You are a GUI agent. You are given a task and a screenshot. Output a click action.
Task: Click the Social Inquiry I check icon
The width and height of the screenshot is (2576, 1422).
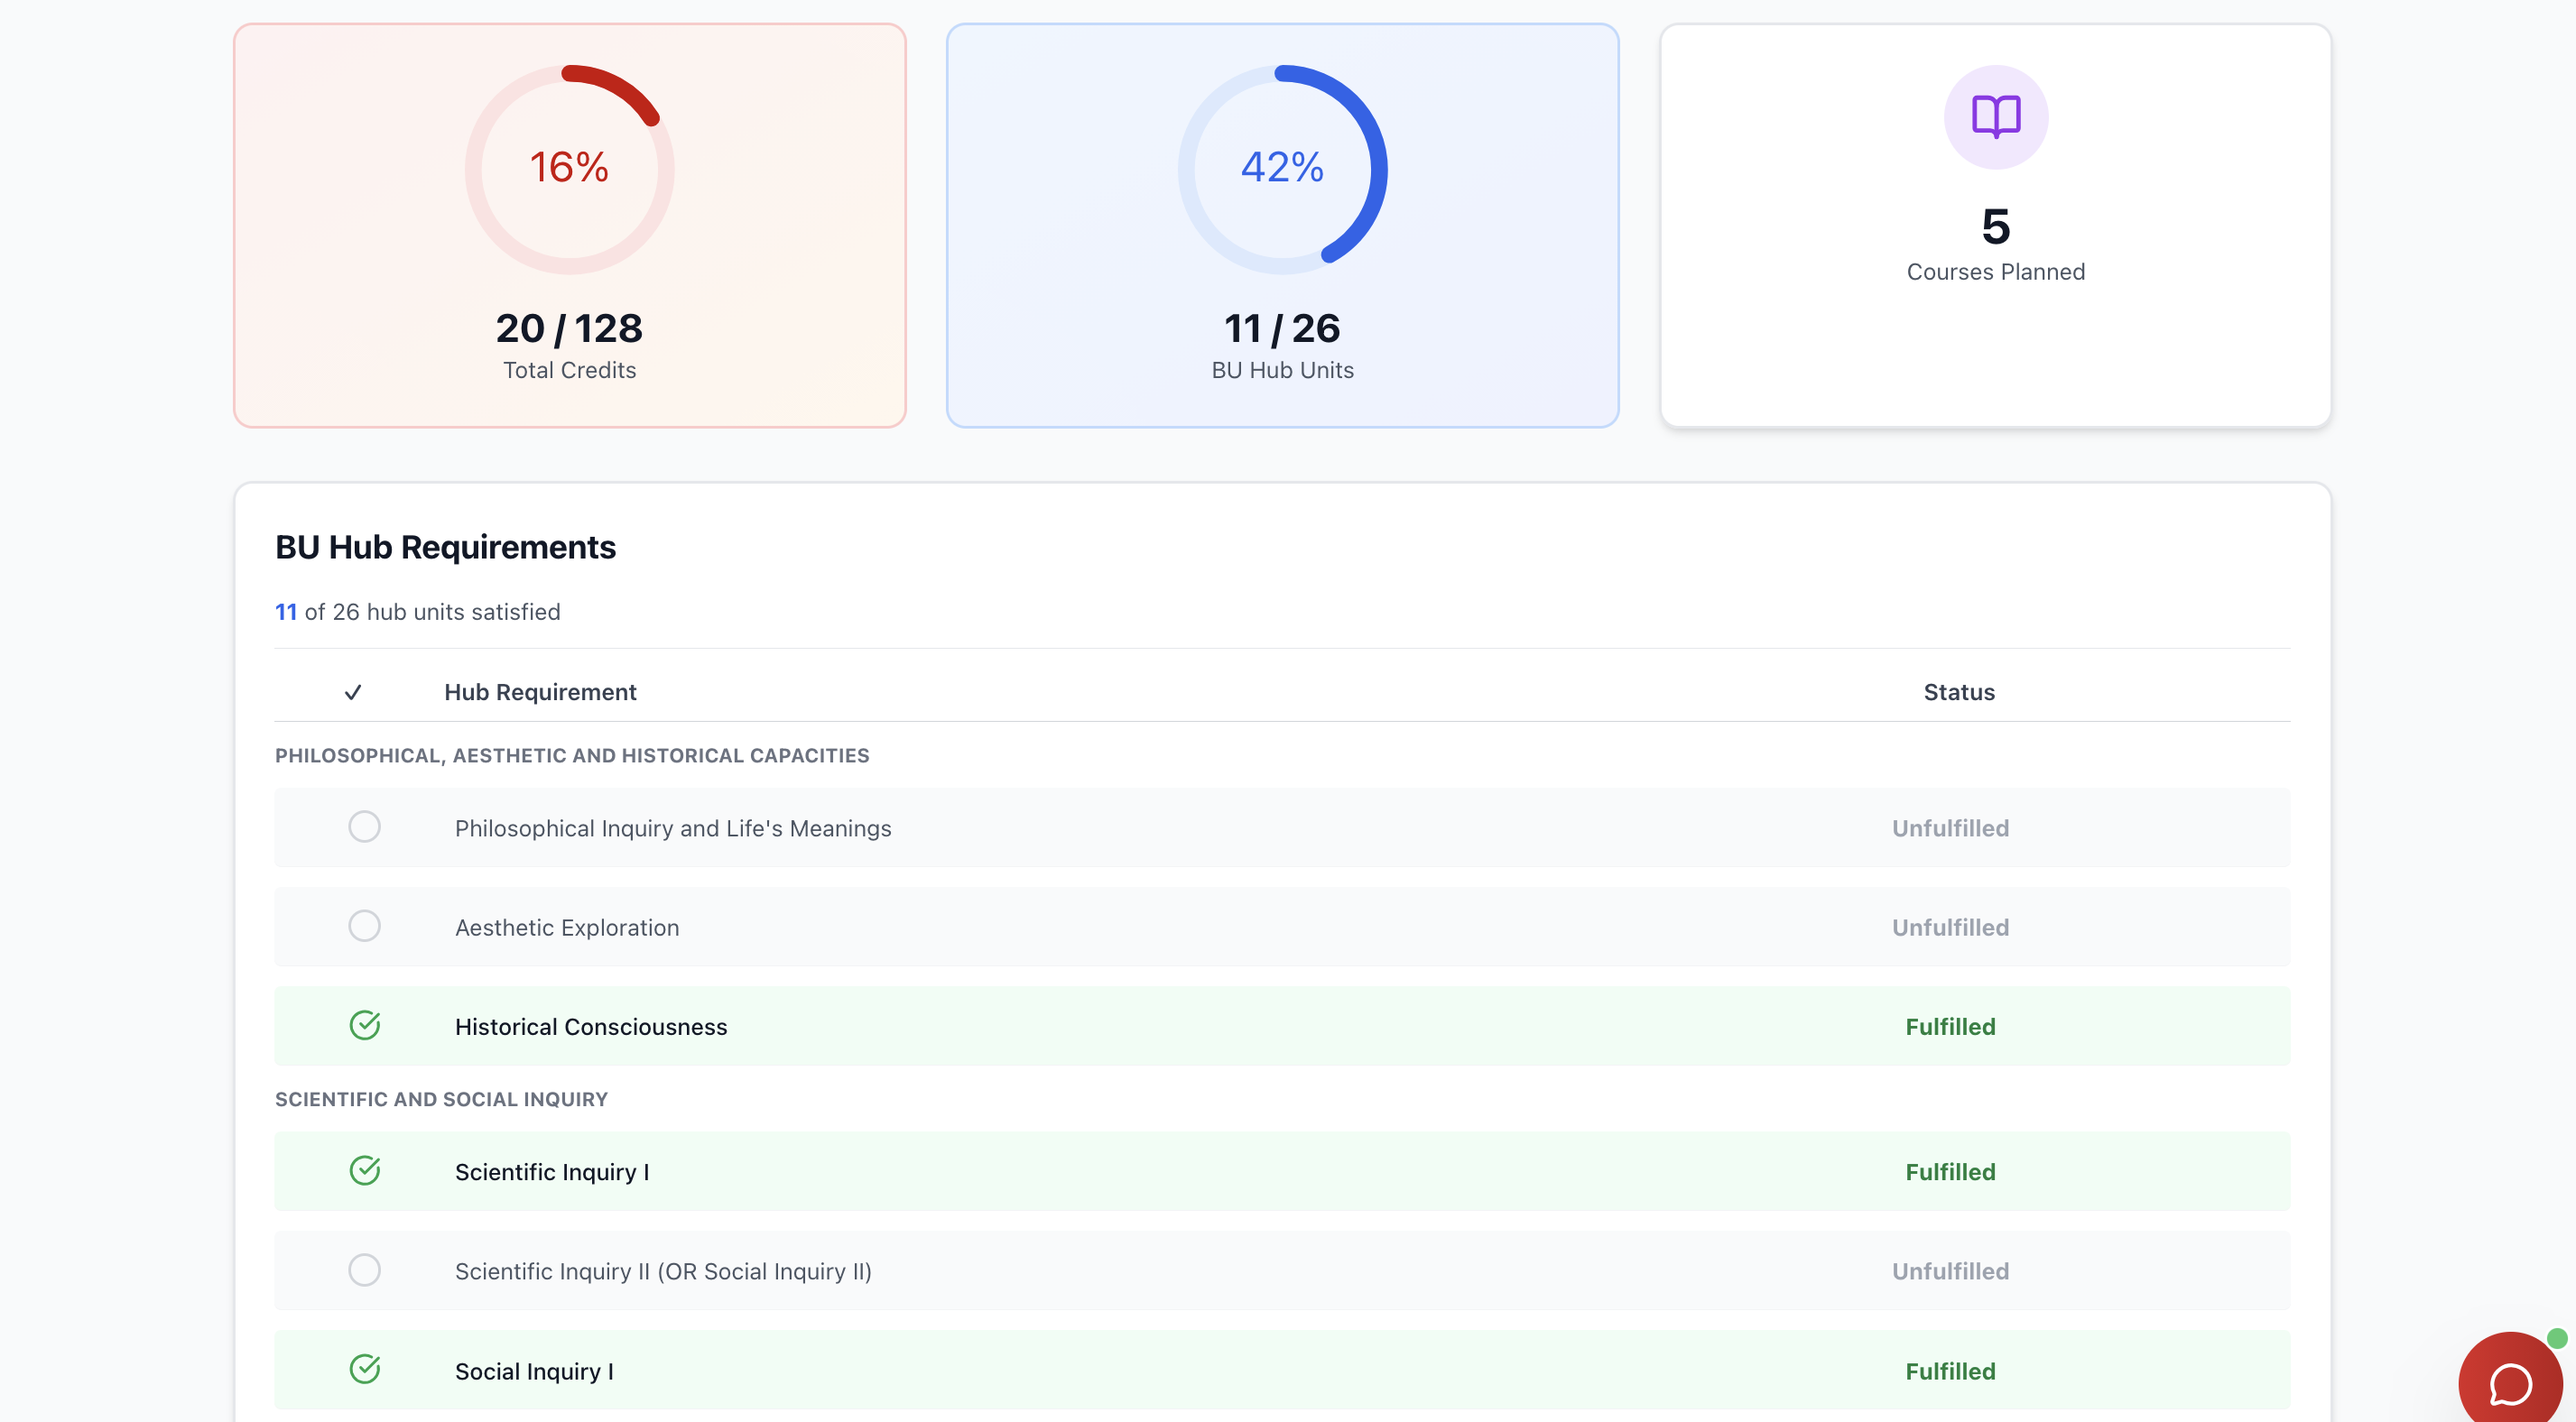[365, 1369]
